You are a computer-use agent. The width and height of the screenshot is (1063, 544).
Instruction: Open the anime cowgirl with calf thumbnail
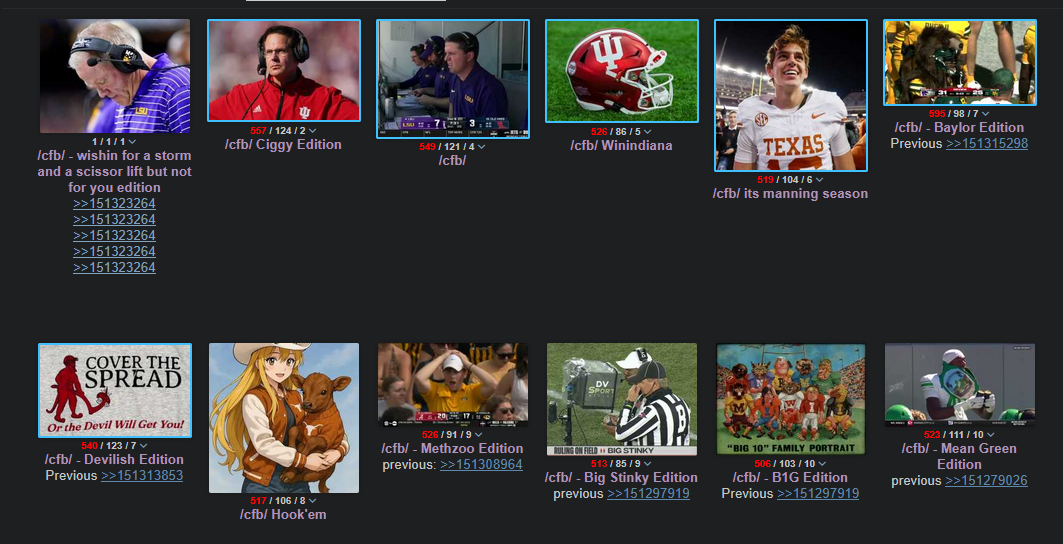284,418
